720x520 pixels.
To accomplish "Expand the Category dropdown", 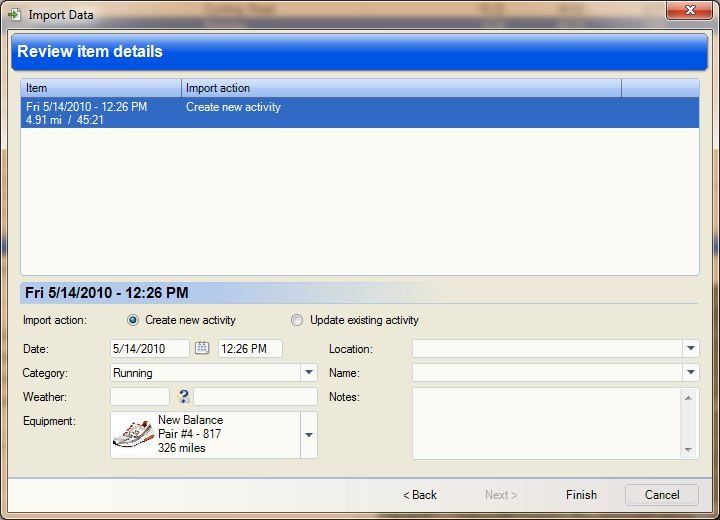I will click(309, 372).
